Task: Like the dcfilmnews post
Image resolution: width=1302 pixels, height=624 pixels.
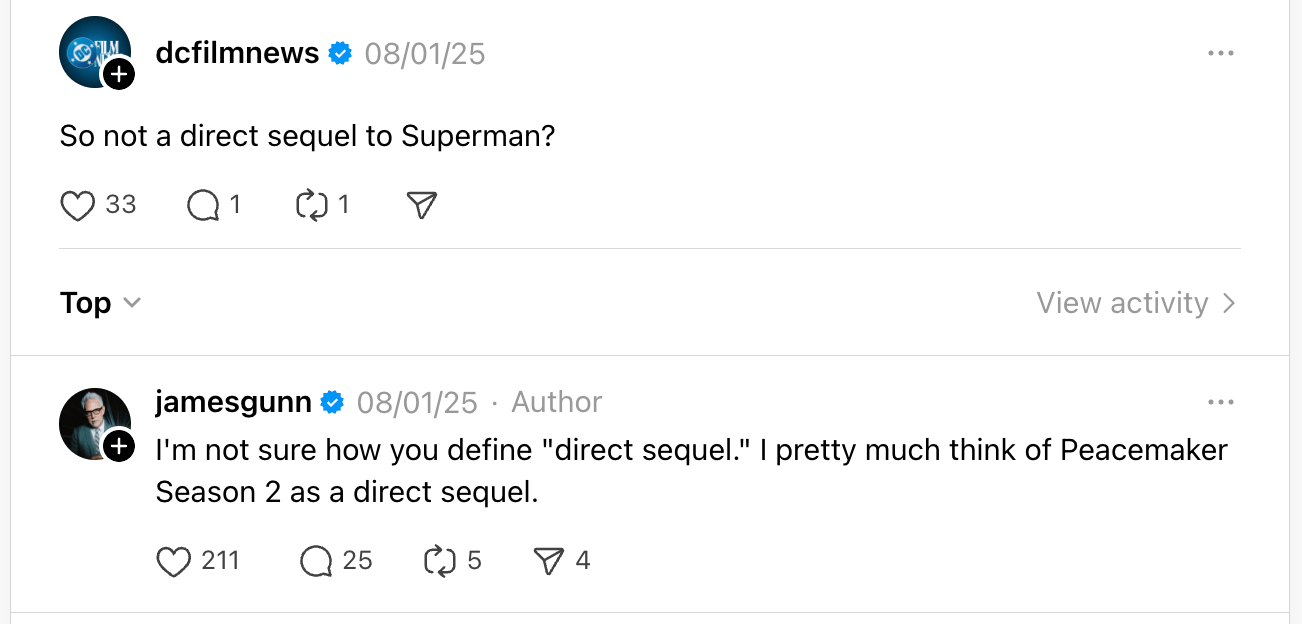Action: tap(78, 206)
